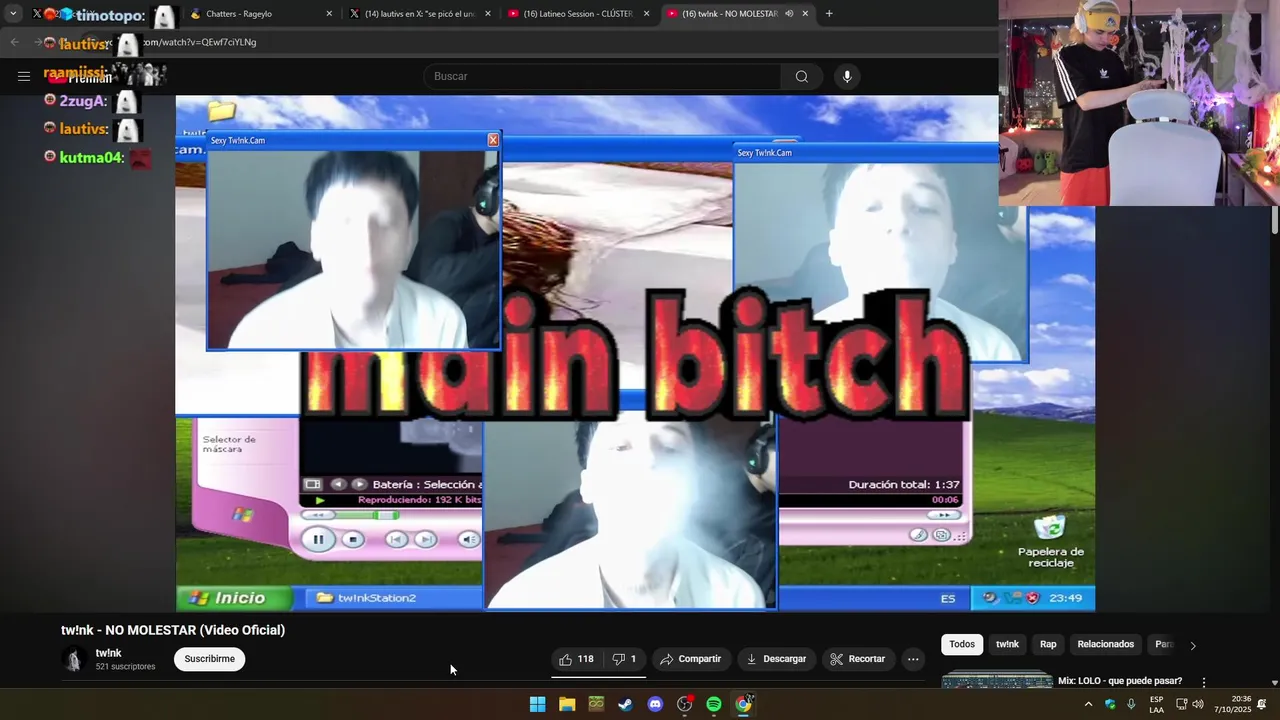Open options for the LOLO mix
The height and width of the screenshot is (720, 1280).
coord(1204,682)
